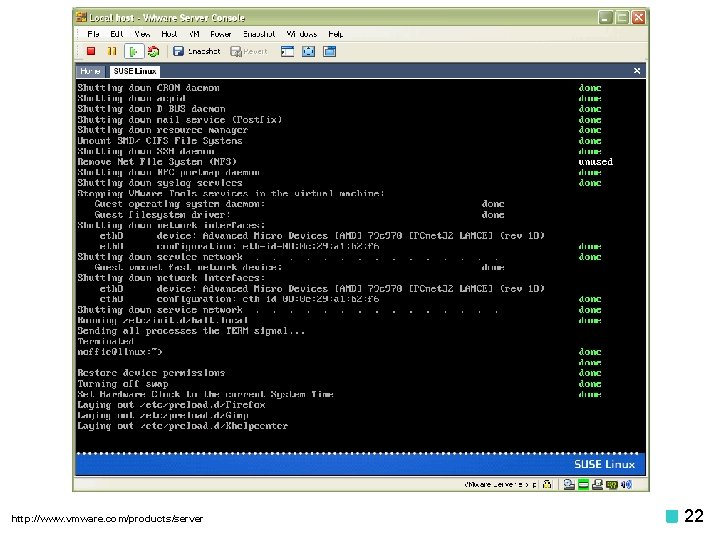Open the Edit menu
This screenshot has width=720, height=540.
(117, 34)
